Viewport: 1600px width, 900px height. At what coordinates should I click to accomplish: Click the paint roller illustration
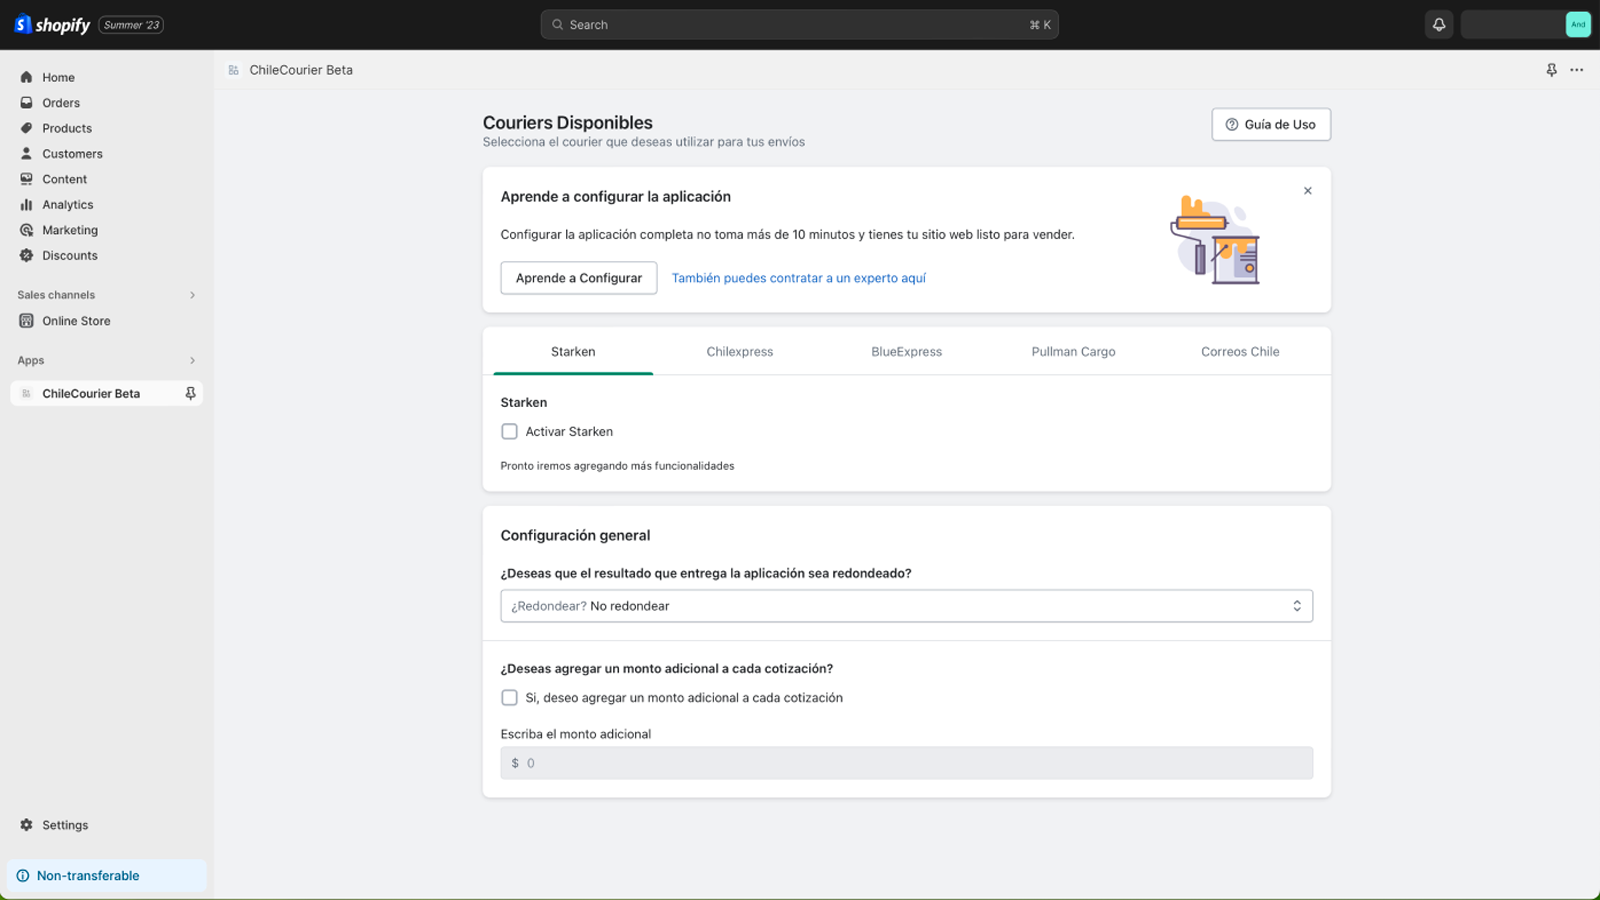1214,240
